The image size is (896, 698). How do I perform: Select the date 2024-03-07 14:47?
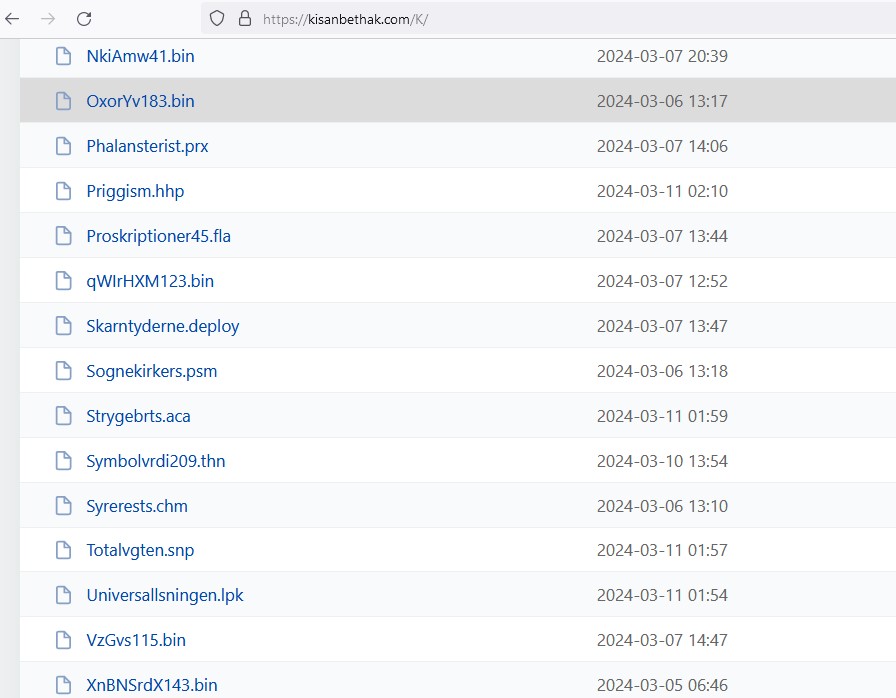coord(662,640)
